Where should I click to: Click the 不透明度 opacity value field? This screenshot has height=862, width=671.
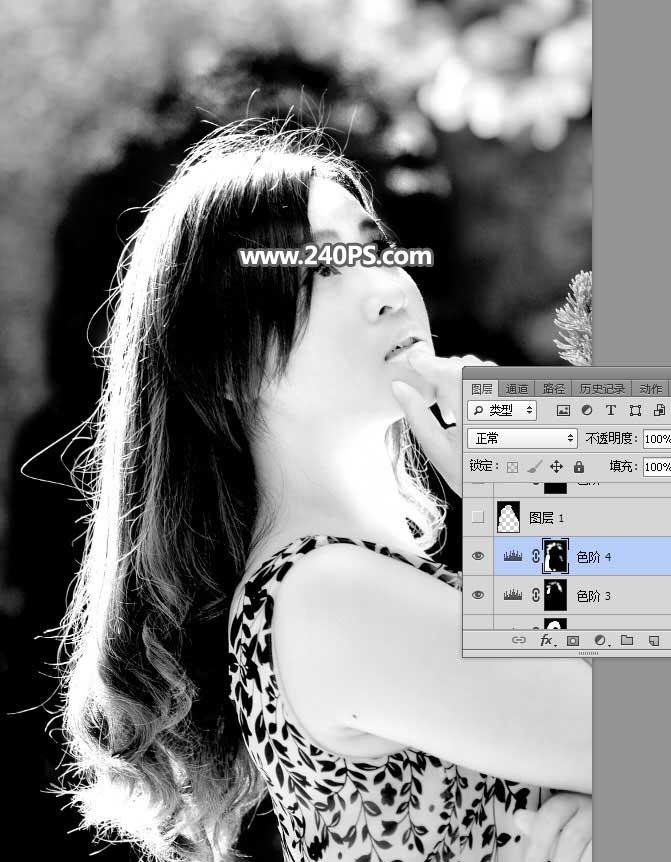(656, 438)
